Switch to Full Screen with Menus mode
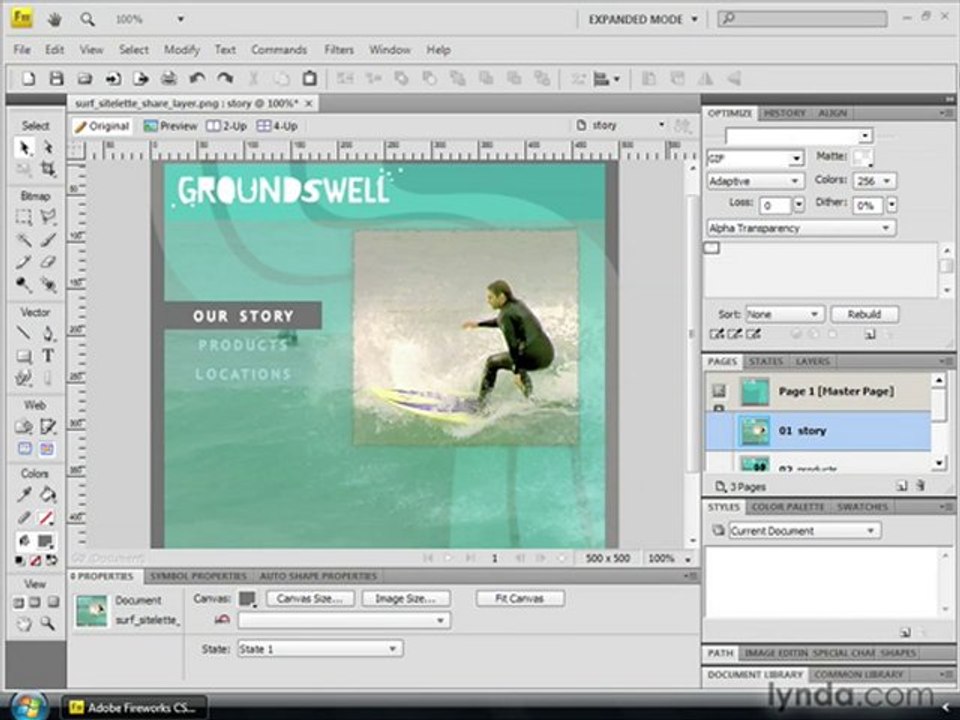960x720 pixels. coord(36,602)
